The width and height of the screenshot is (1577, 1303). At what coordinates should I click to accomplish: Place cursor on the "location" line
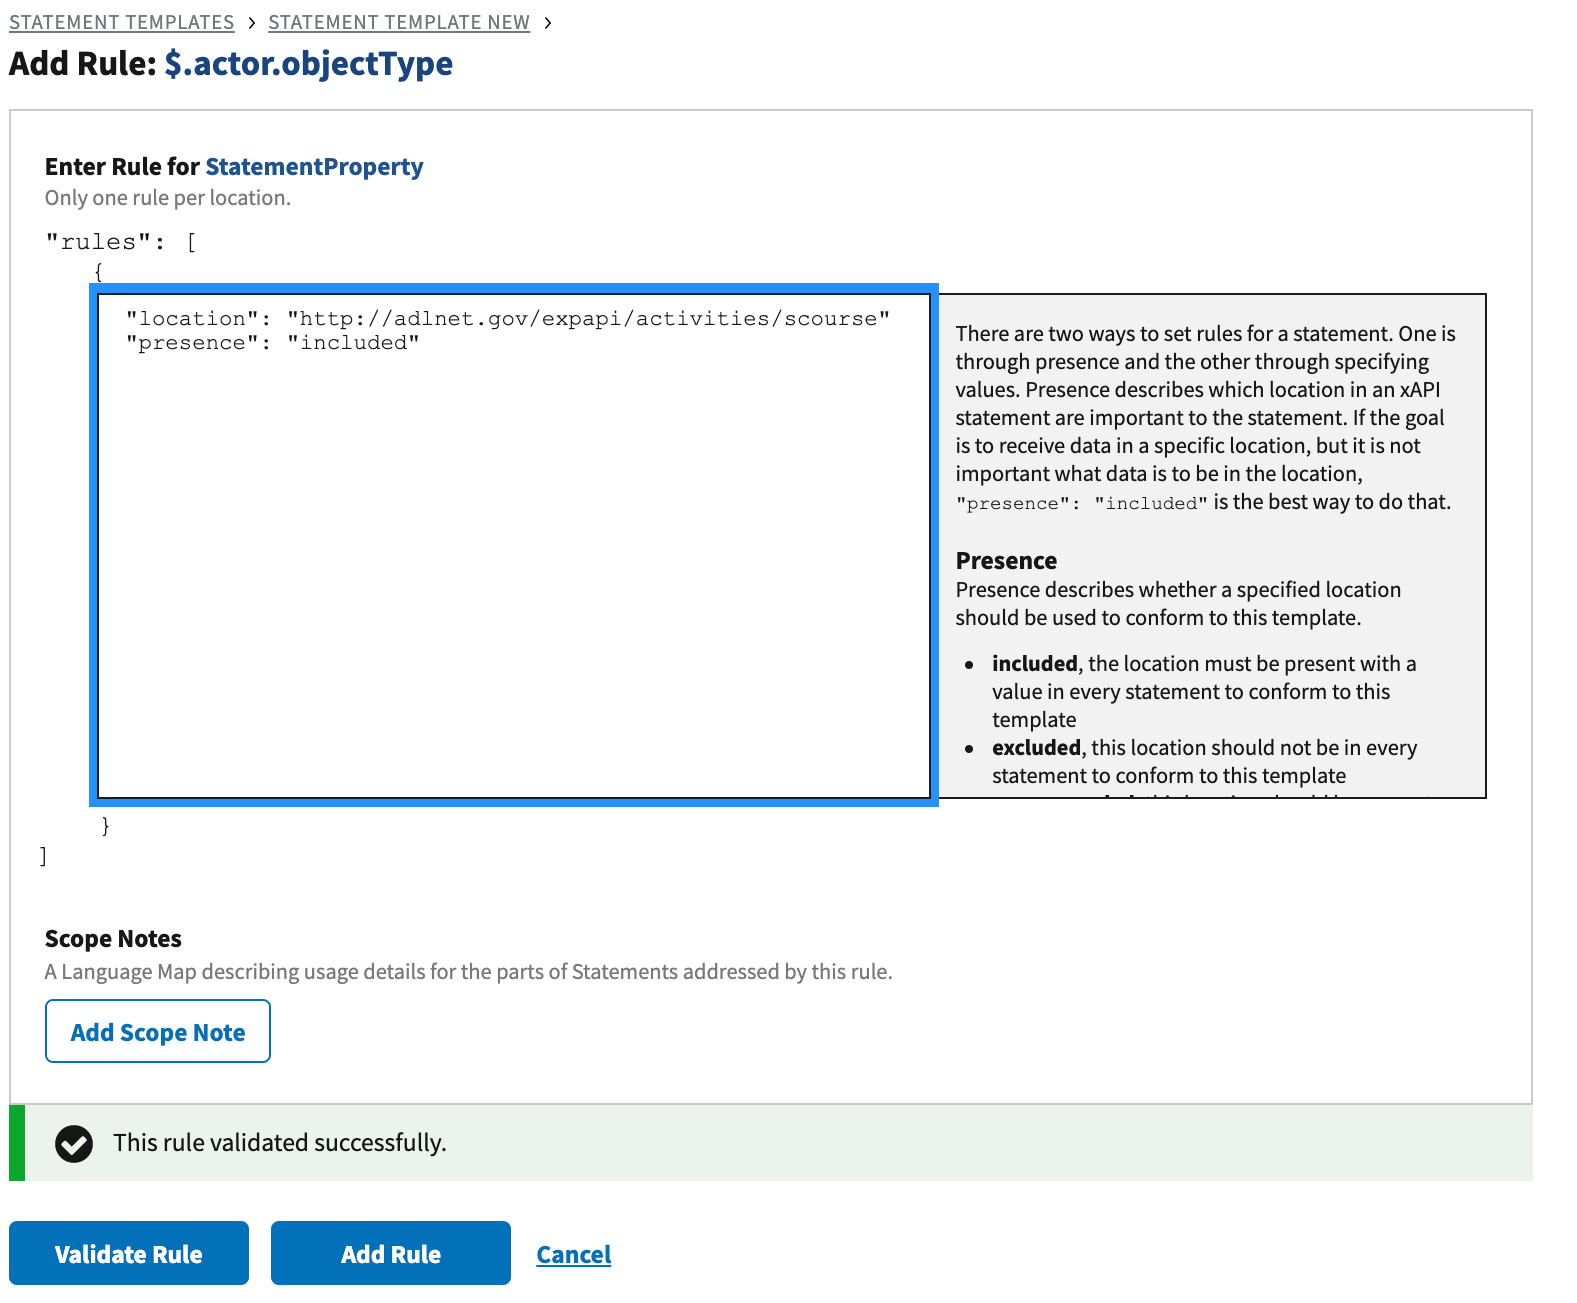tap(507, 318)
